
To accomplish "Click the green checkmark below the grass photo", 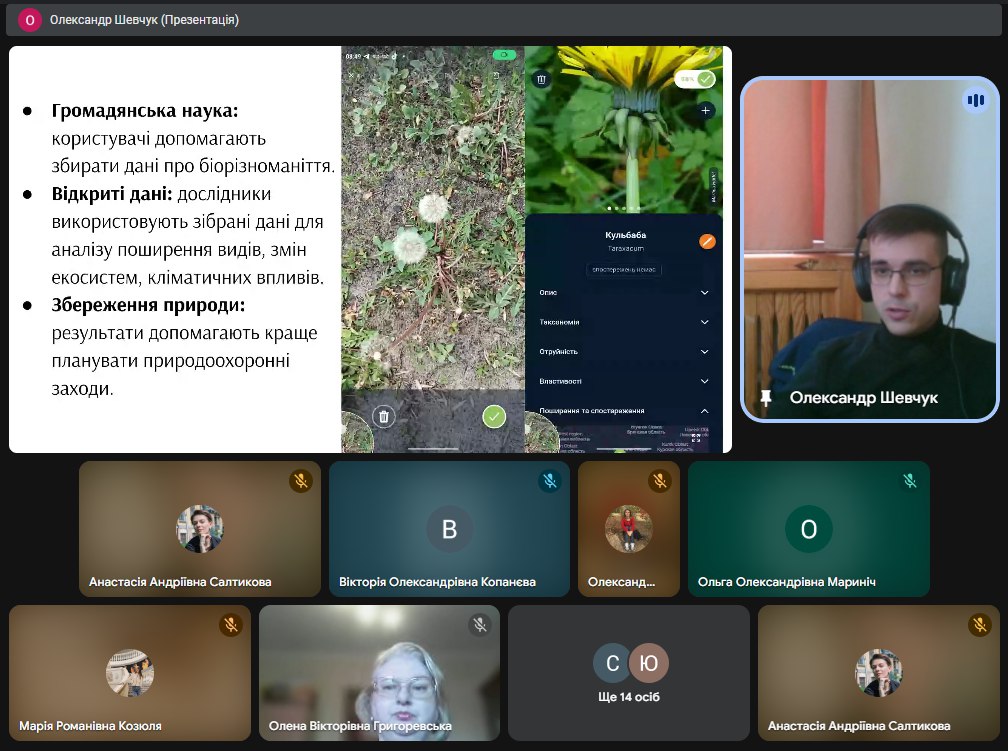I will pyautogui.click(x=494, y=416).
